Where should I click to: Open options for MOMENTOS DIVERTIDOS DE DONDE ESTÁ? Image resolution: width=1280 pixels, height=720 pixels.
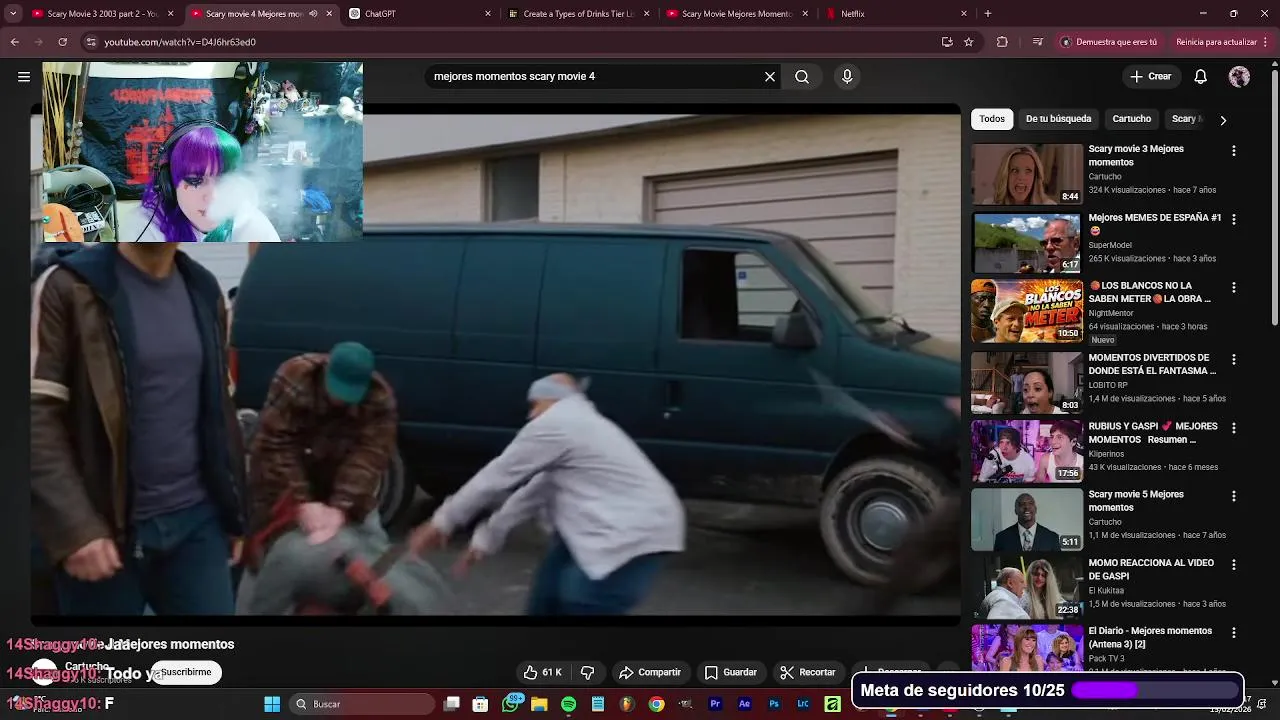click(x=1234, y=359)
